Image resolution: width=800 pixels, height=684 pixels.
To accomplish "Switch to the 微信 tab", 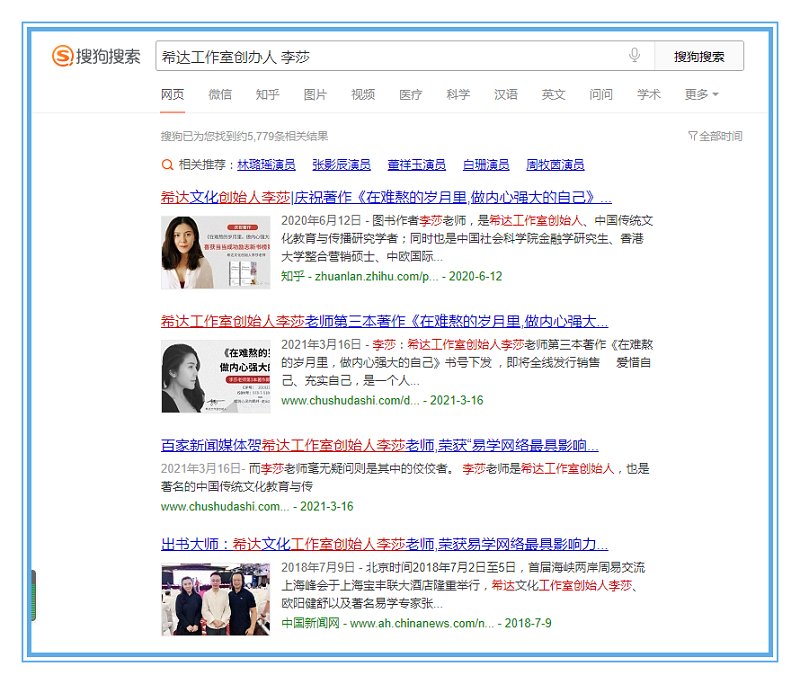I will 220,95.
